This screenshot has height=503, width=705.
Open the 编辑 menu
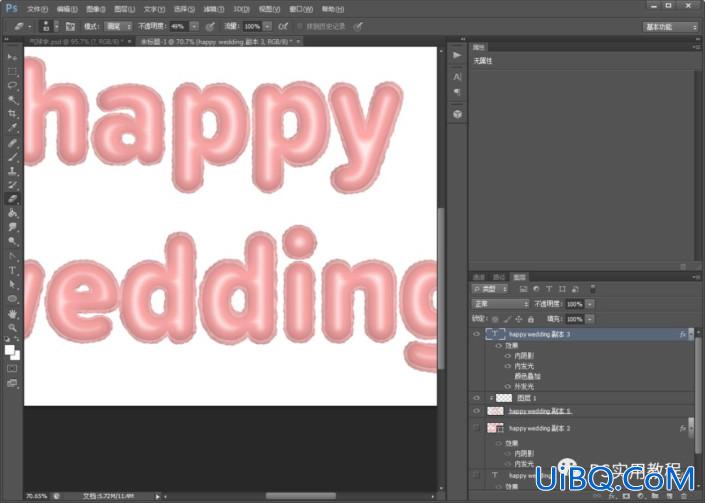click(67, 9)
